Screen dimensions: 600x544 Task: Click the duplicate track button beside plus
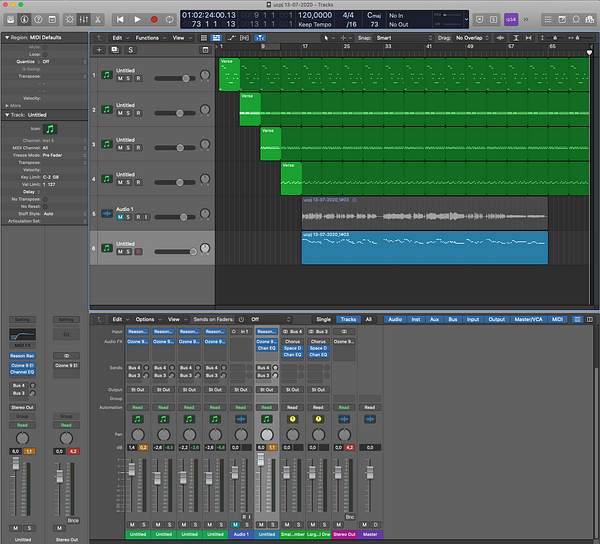point(114,49)
